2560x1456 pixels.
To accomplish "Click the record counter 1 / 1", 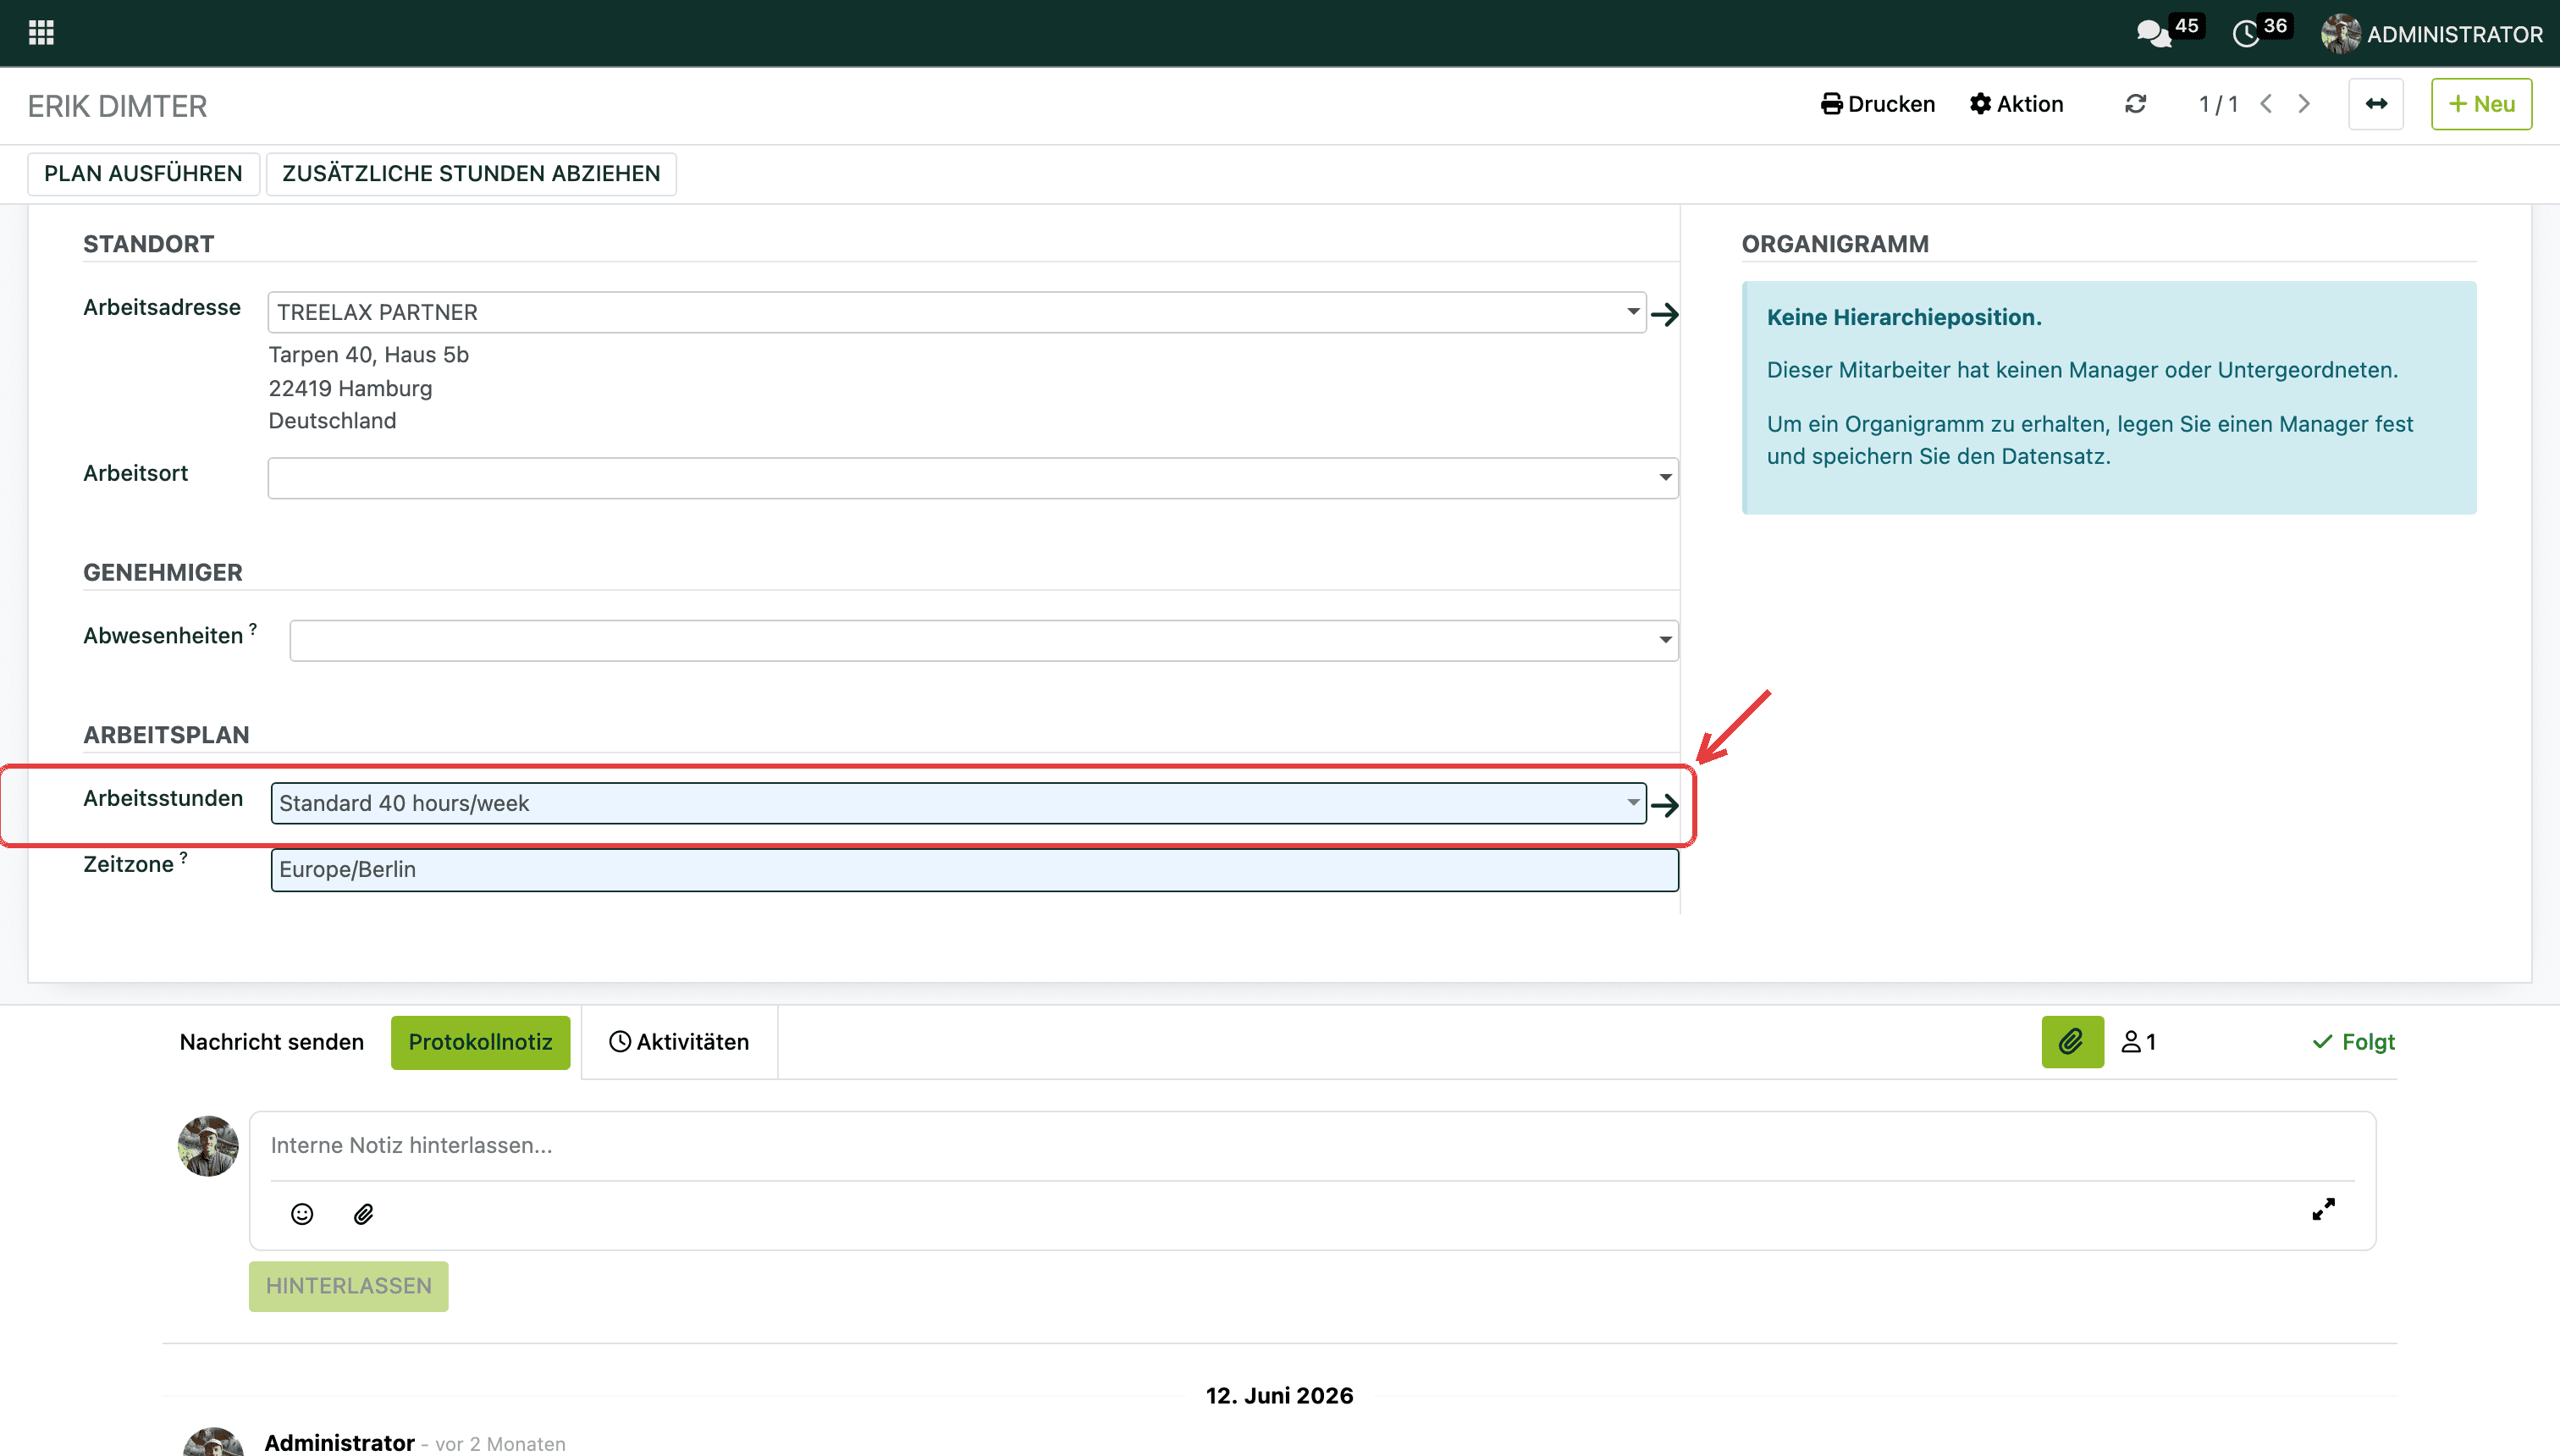I will click(2218, 104).
